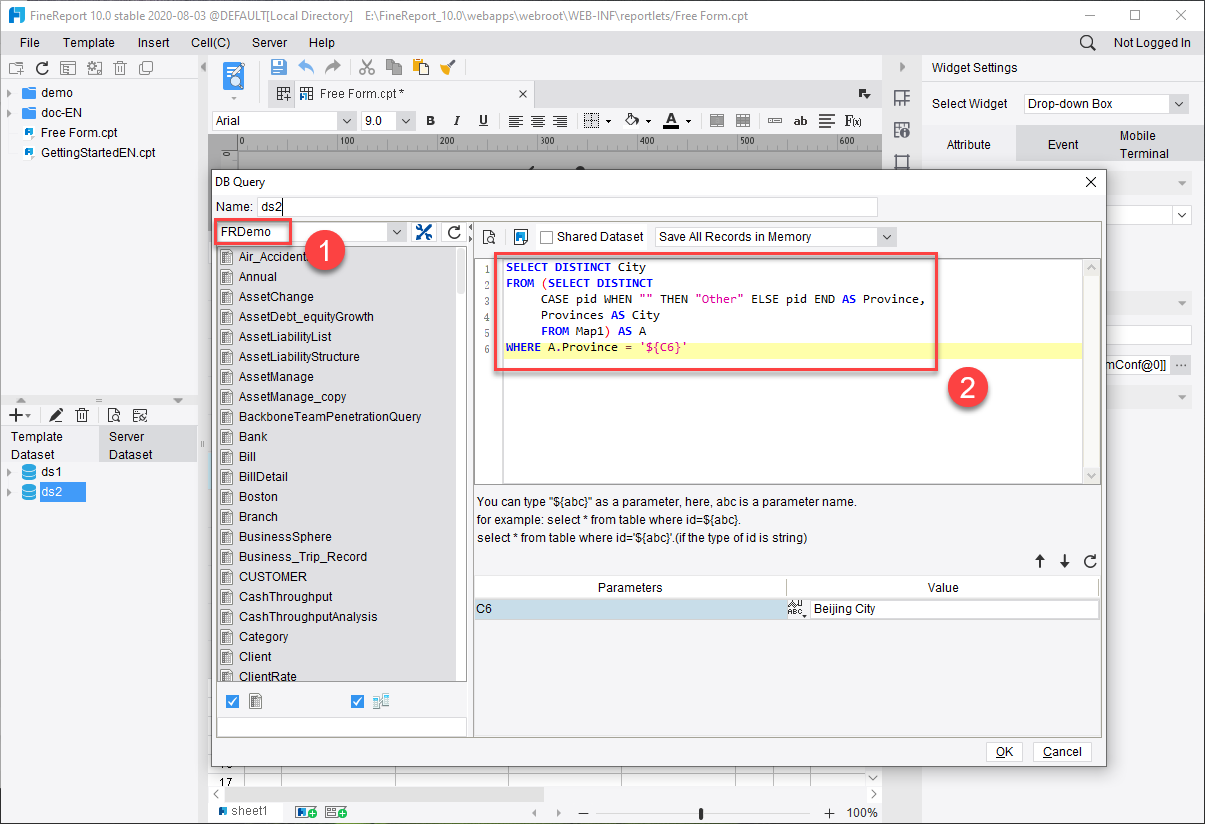The height and width of the screenshot is (824, 1205).
Task: Click the refresh table list icon in DB Query
Action: pyautogui.click(x=455, y=232)
